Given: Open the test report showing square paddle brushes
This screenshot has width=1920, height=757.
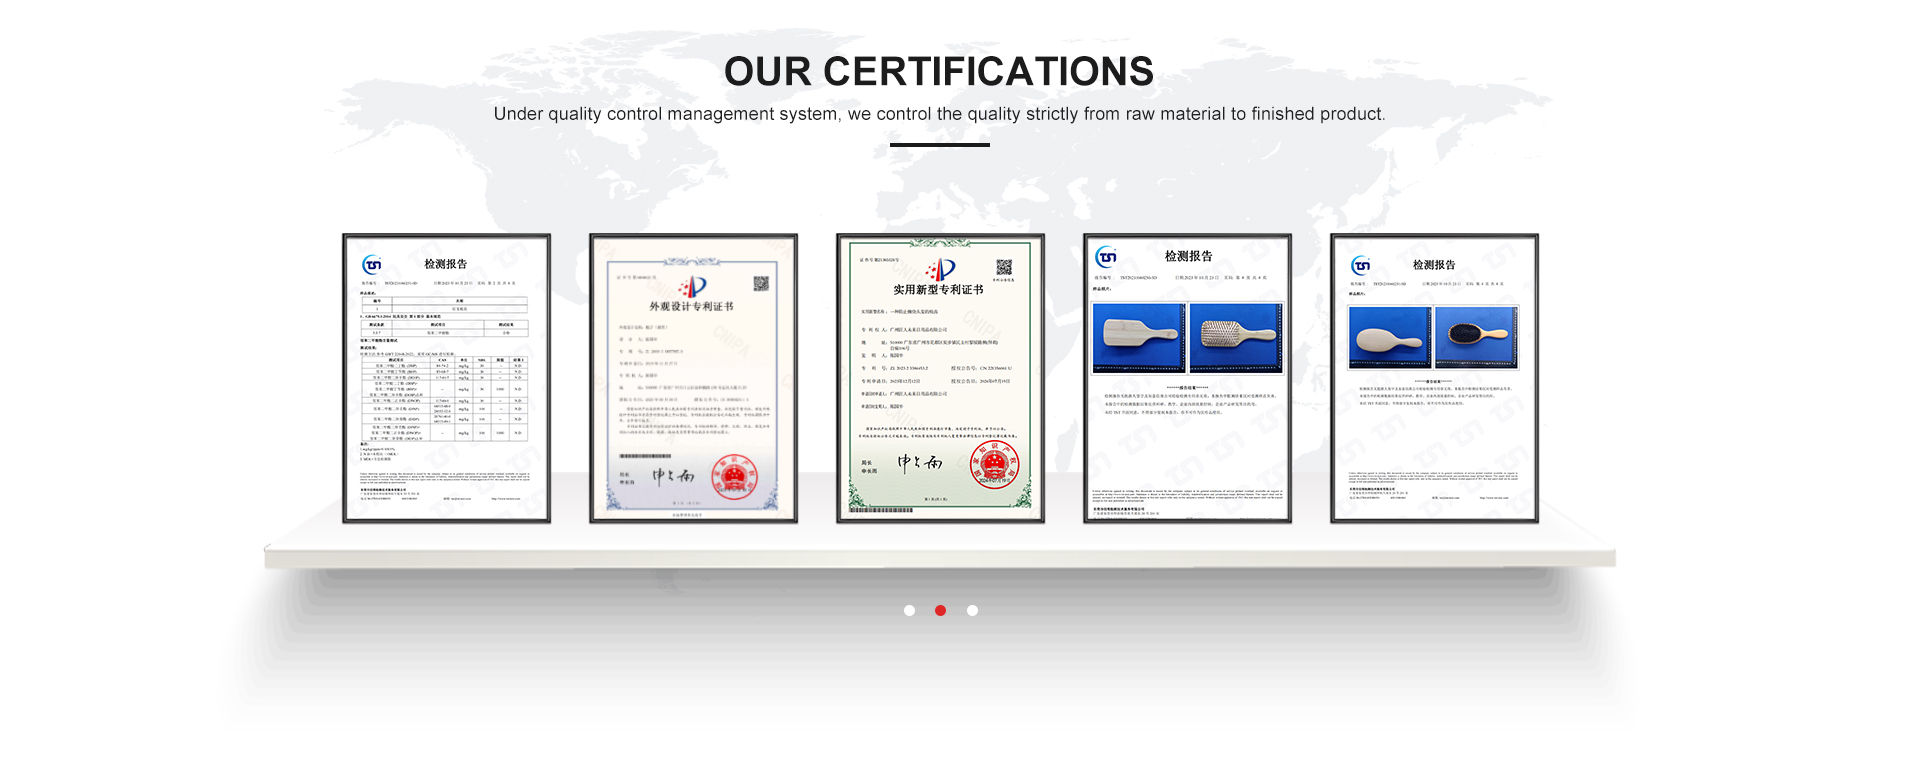Looking at the screenshot, I should point(1187,378).
